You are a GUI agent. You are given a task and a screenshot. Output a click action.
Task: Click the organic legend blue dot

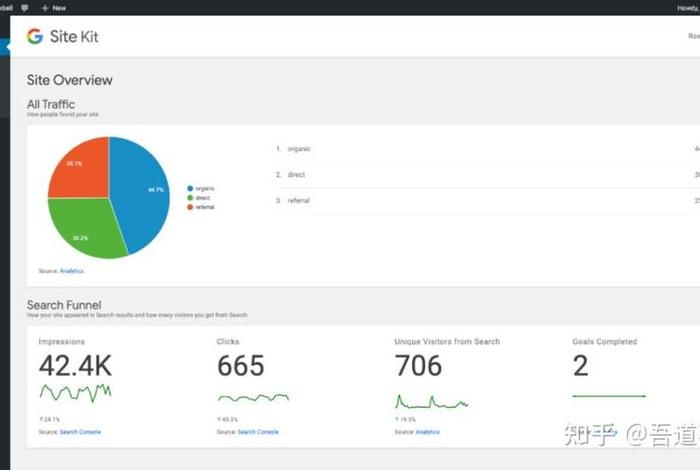(190, 188)
